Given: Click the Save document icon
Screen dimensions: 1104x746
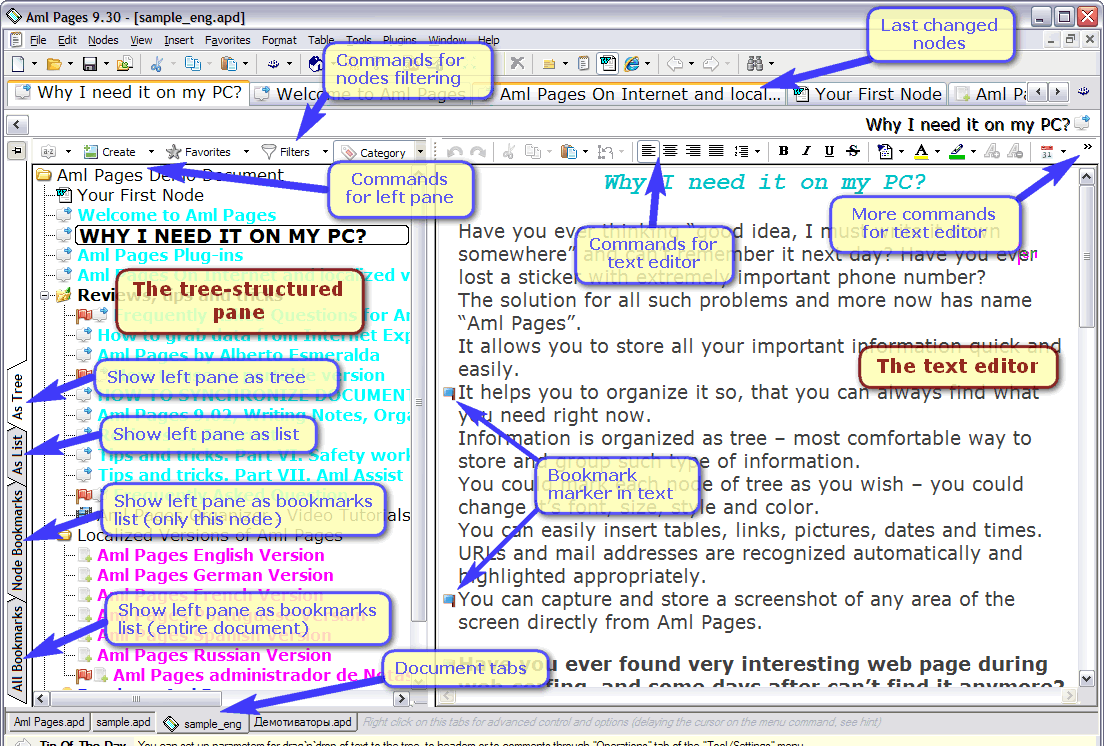Looking at the screenshot, I should [89, 64].
